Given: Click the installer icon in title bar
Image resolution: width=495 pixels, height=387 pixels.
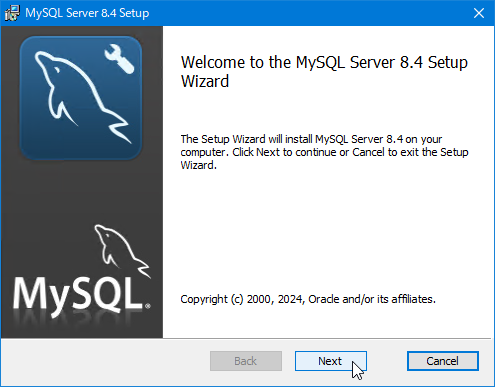Looking at the screenshot, I should [x=12, y=13].
